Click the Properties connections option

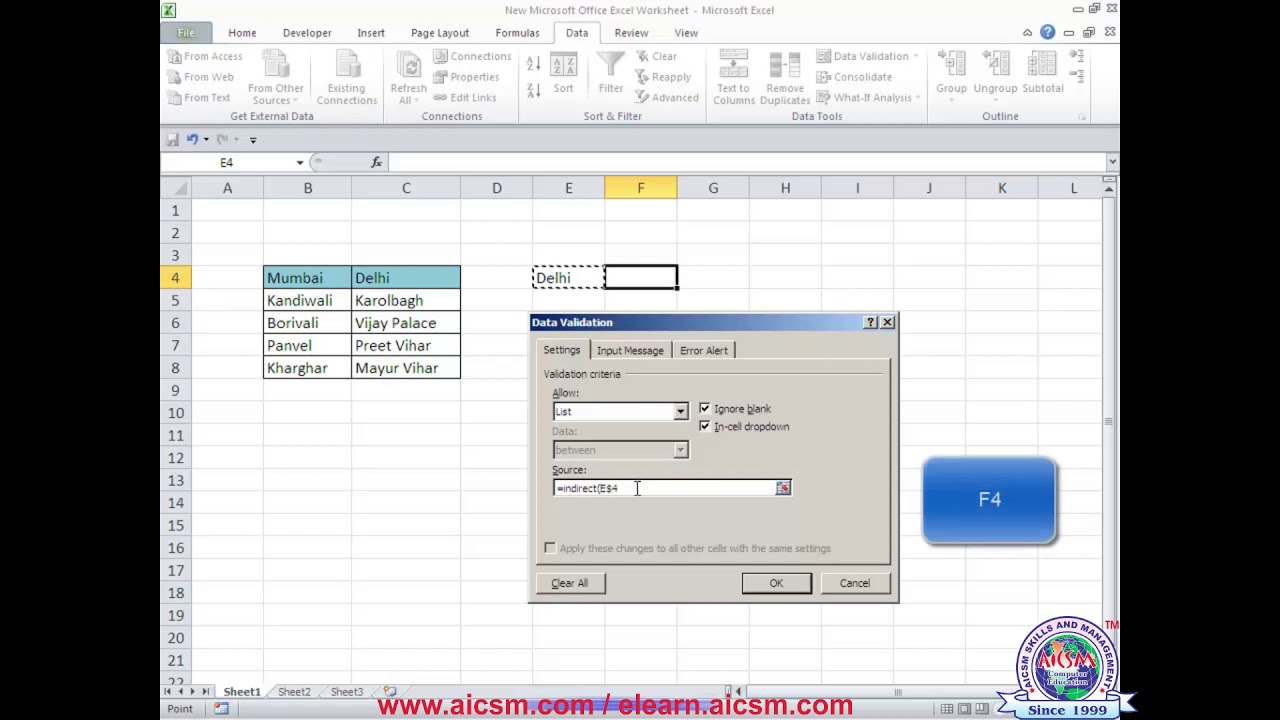click(x=466, y=77)
